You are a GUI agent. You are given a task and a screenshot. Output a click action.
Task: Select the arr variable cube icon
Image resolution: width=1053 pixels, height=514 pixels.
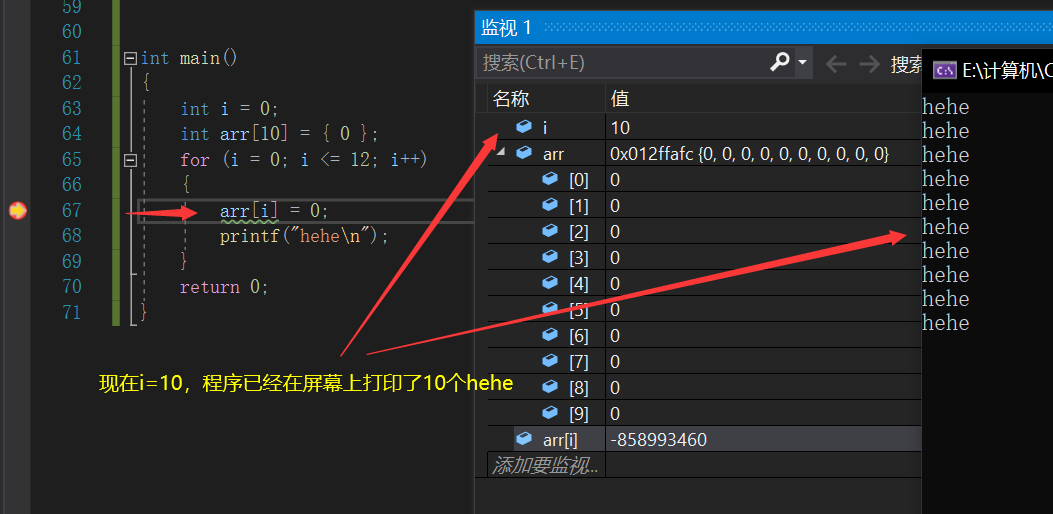click(524, 153)
